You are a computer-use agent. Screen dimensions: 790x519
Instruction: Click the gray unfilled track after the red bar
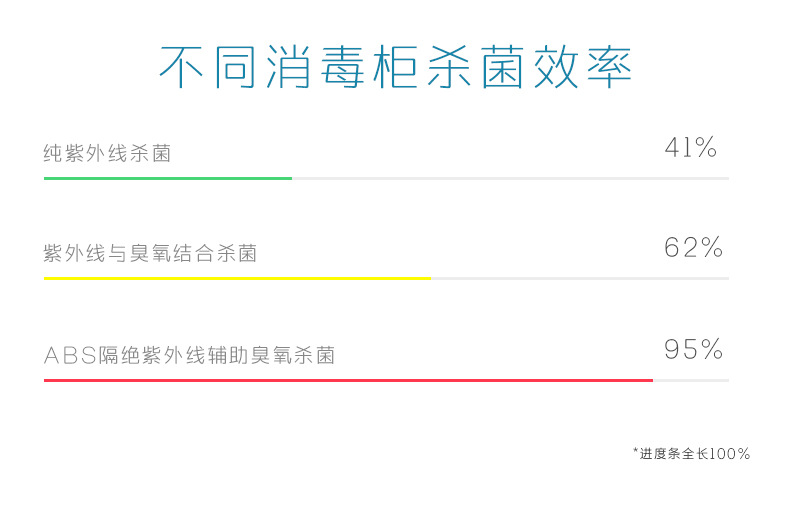point(691,380)
